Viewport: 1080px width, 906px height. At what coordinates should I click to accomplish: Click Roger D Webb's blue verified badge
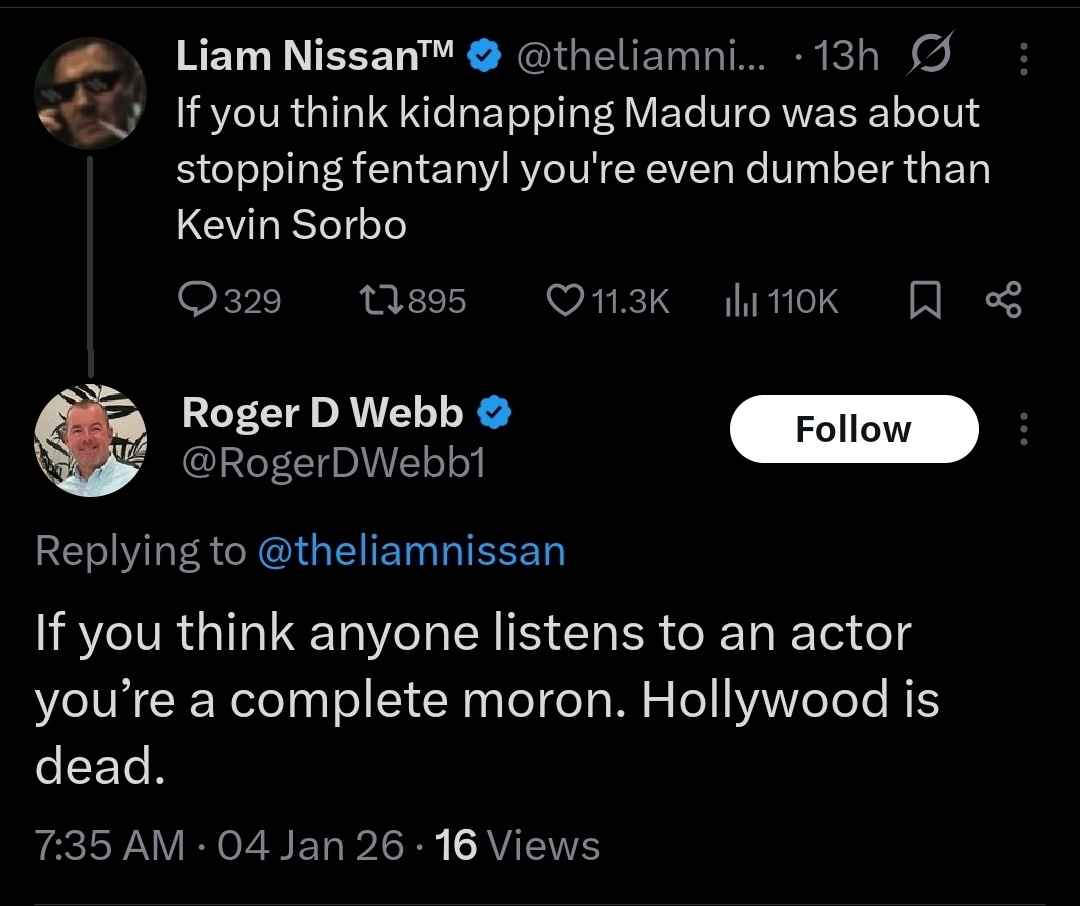497,413
